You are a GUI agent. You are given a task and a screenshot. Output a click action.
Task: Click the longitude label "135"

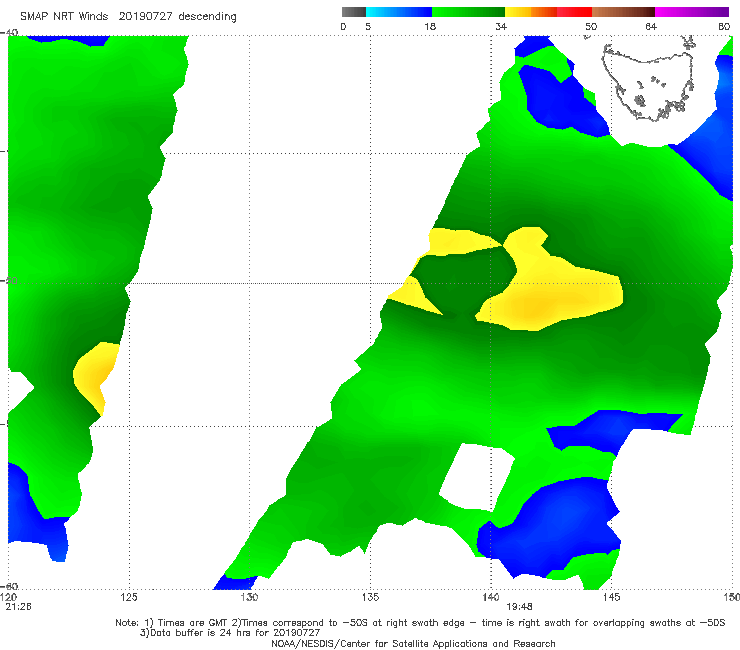(370, 598)
